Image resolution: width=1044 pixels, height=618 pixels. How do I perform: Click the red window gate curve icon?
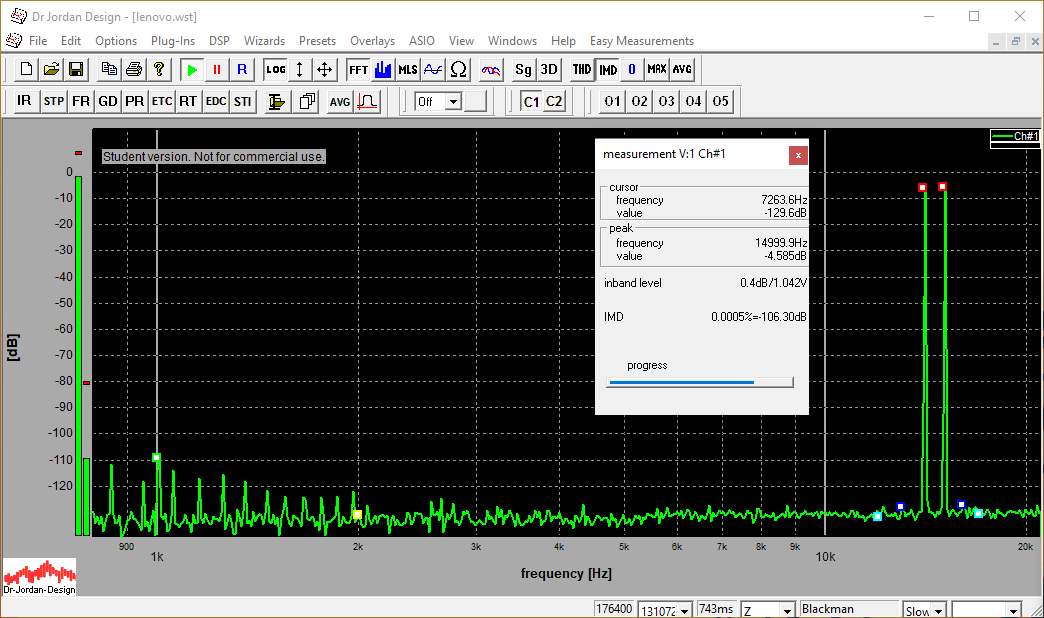[x=368, y=101]
